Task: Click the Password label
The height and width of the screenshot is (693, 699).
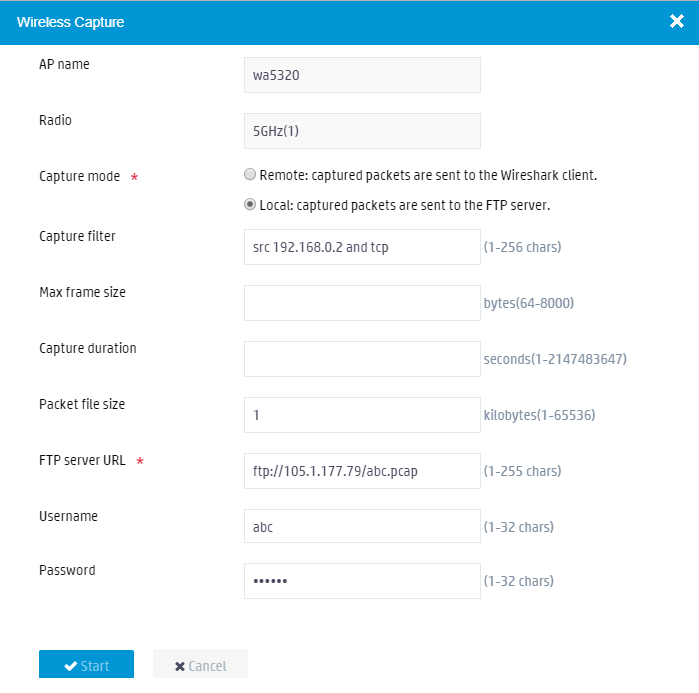Action: pyautogui.click(x=67, y=570)
